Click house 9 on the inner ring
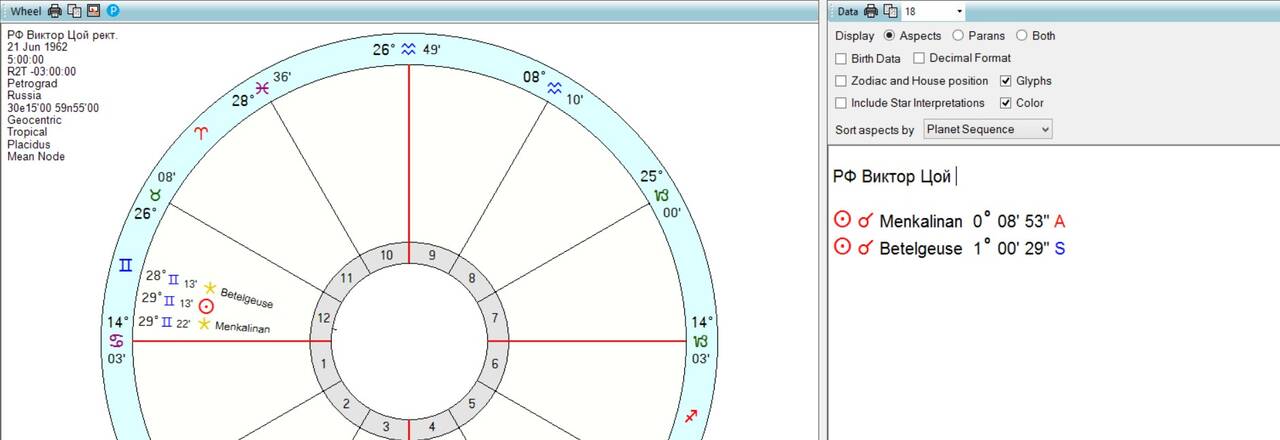Image resolution: width=1280 pixels, height=440 pixels. coord(432,255)
